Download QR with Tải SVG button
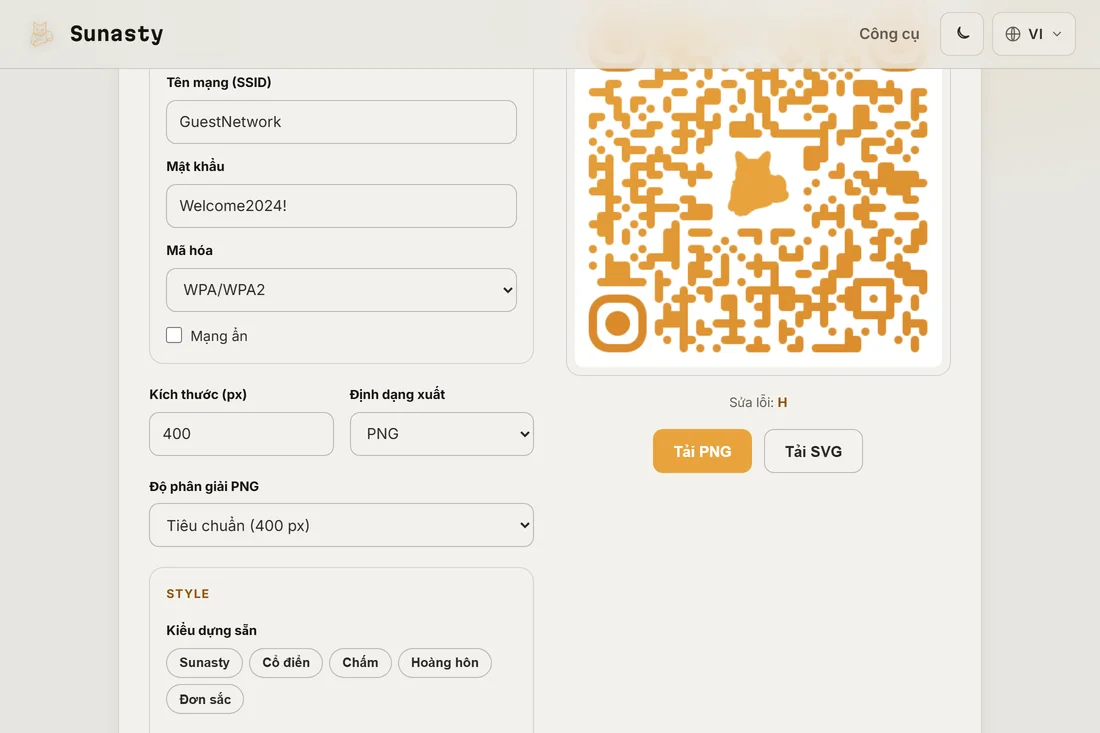 pos(813,451)
